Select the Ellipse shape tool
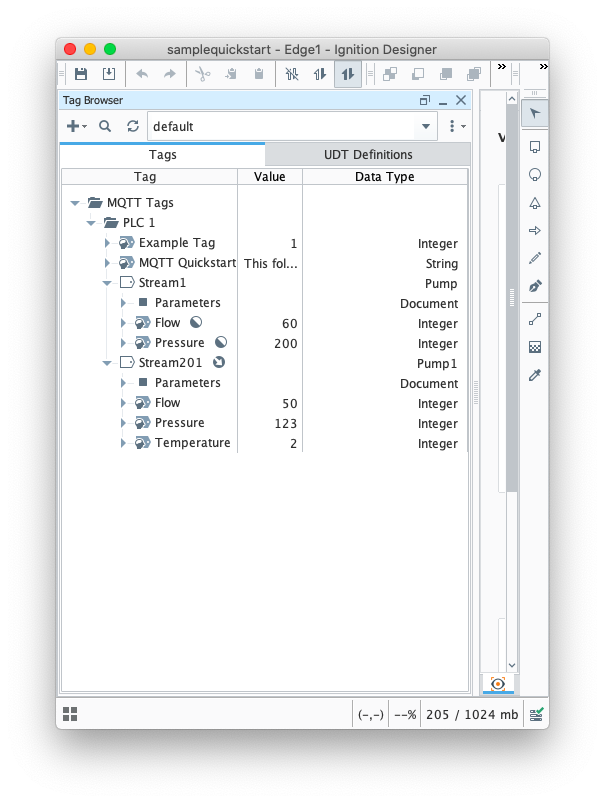Viewport: 605px width, 803px height. 535,175
